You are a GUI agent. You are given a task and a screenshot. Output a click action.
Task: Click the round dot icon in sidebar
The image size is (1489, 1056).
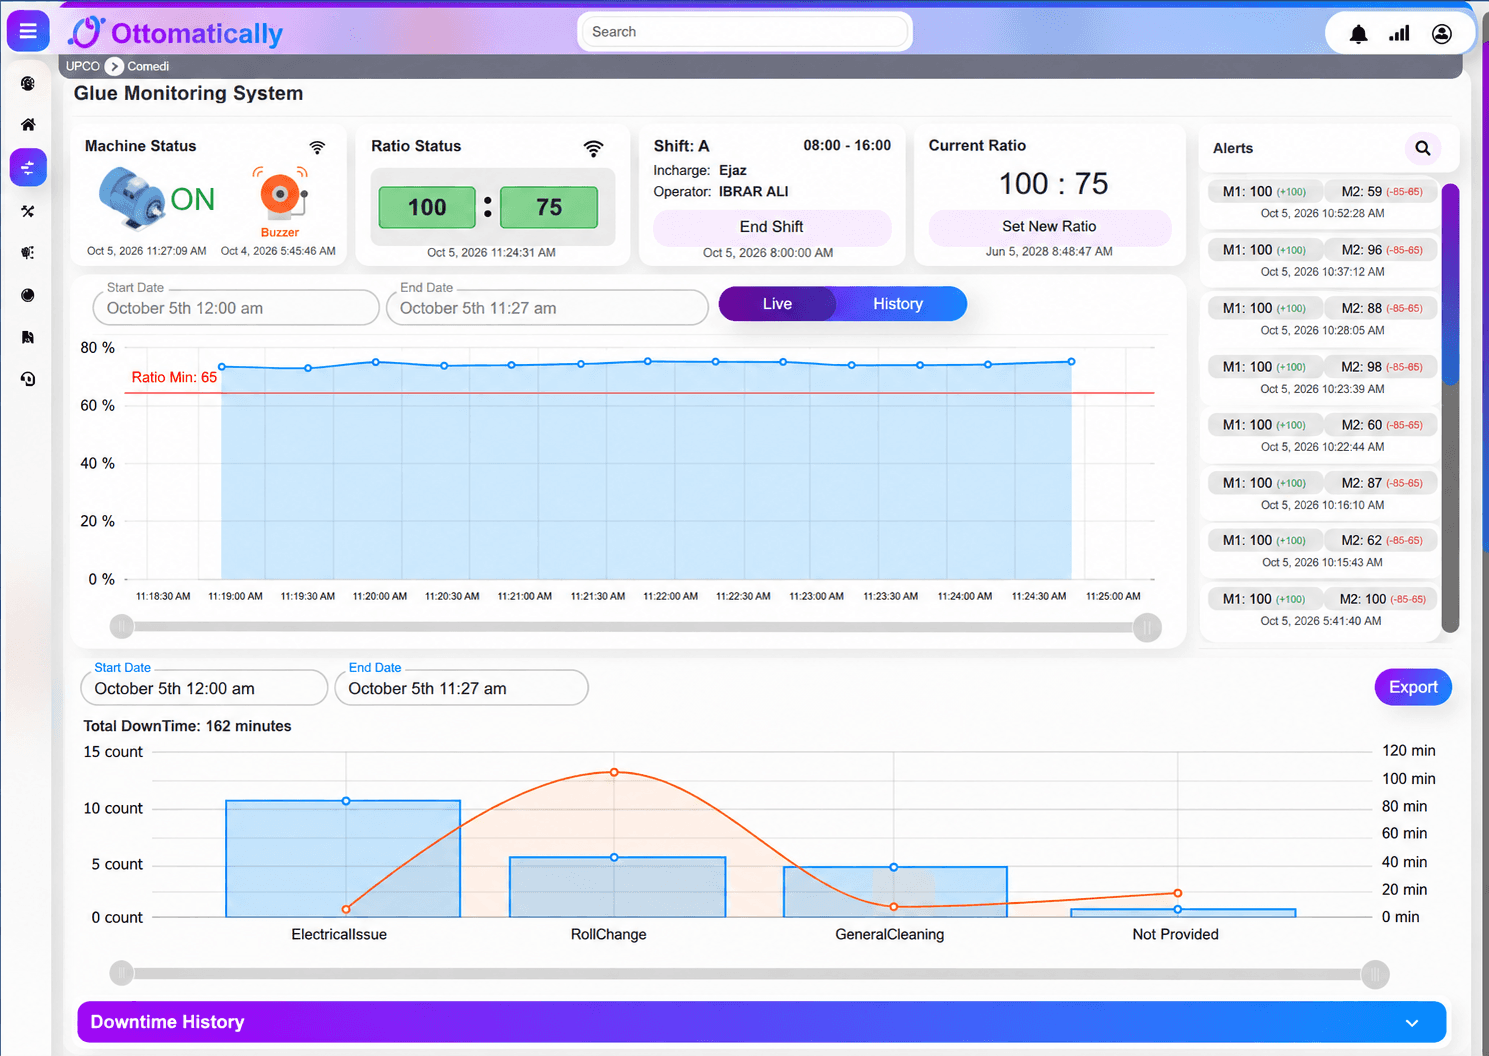[28, 295]
